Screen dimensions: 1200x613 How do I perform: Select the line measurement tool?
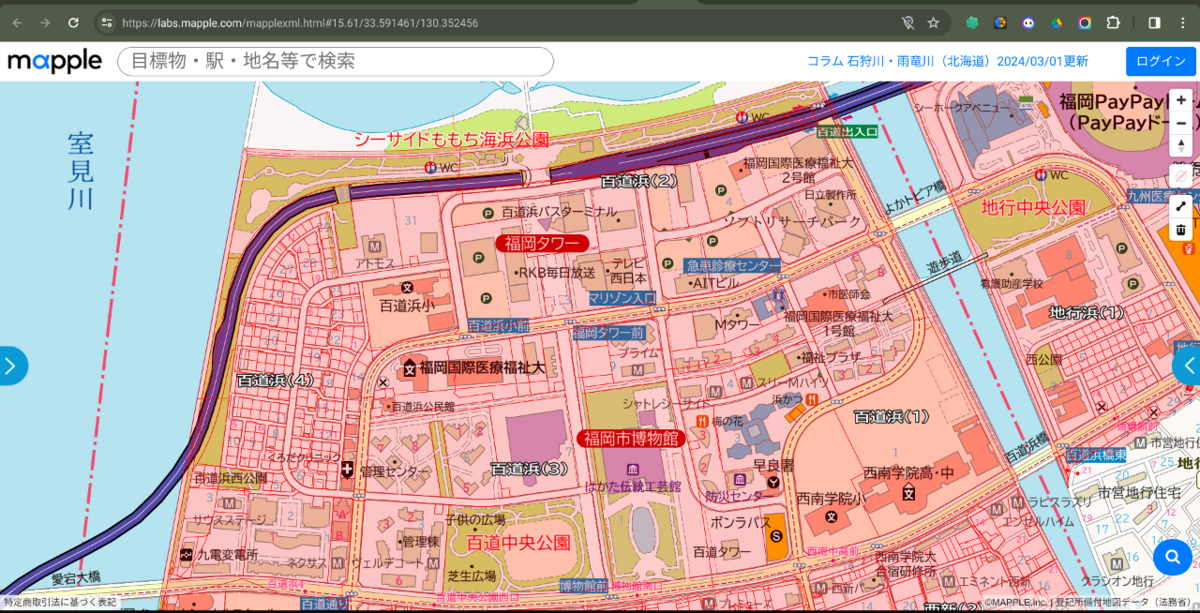[x=1181, y=207]
